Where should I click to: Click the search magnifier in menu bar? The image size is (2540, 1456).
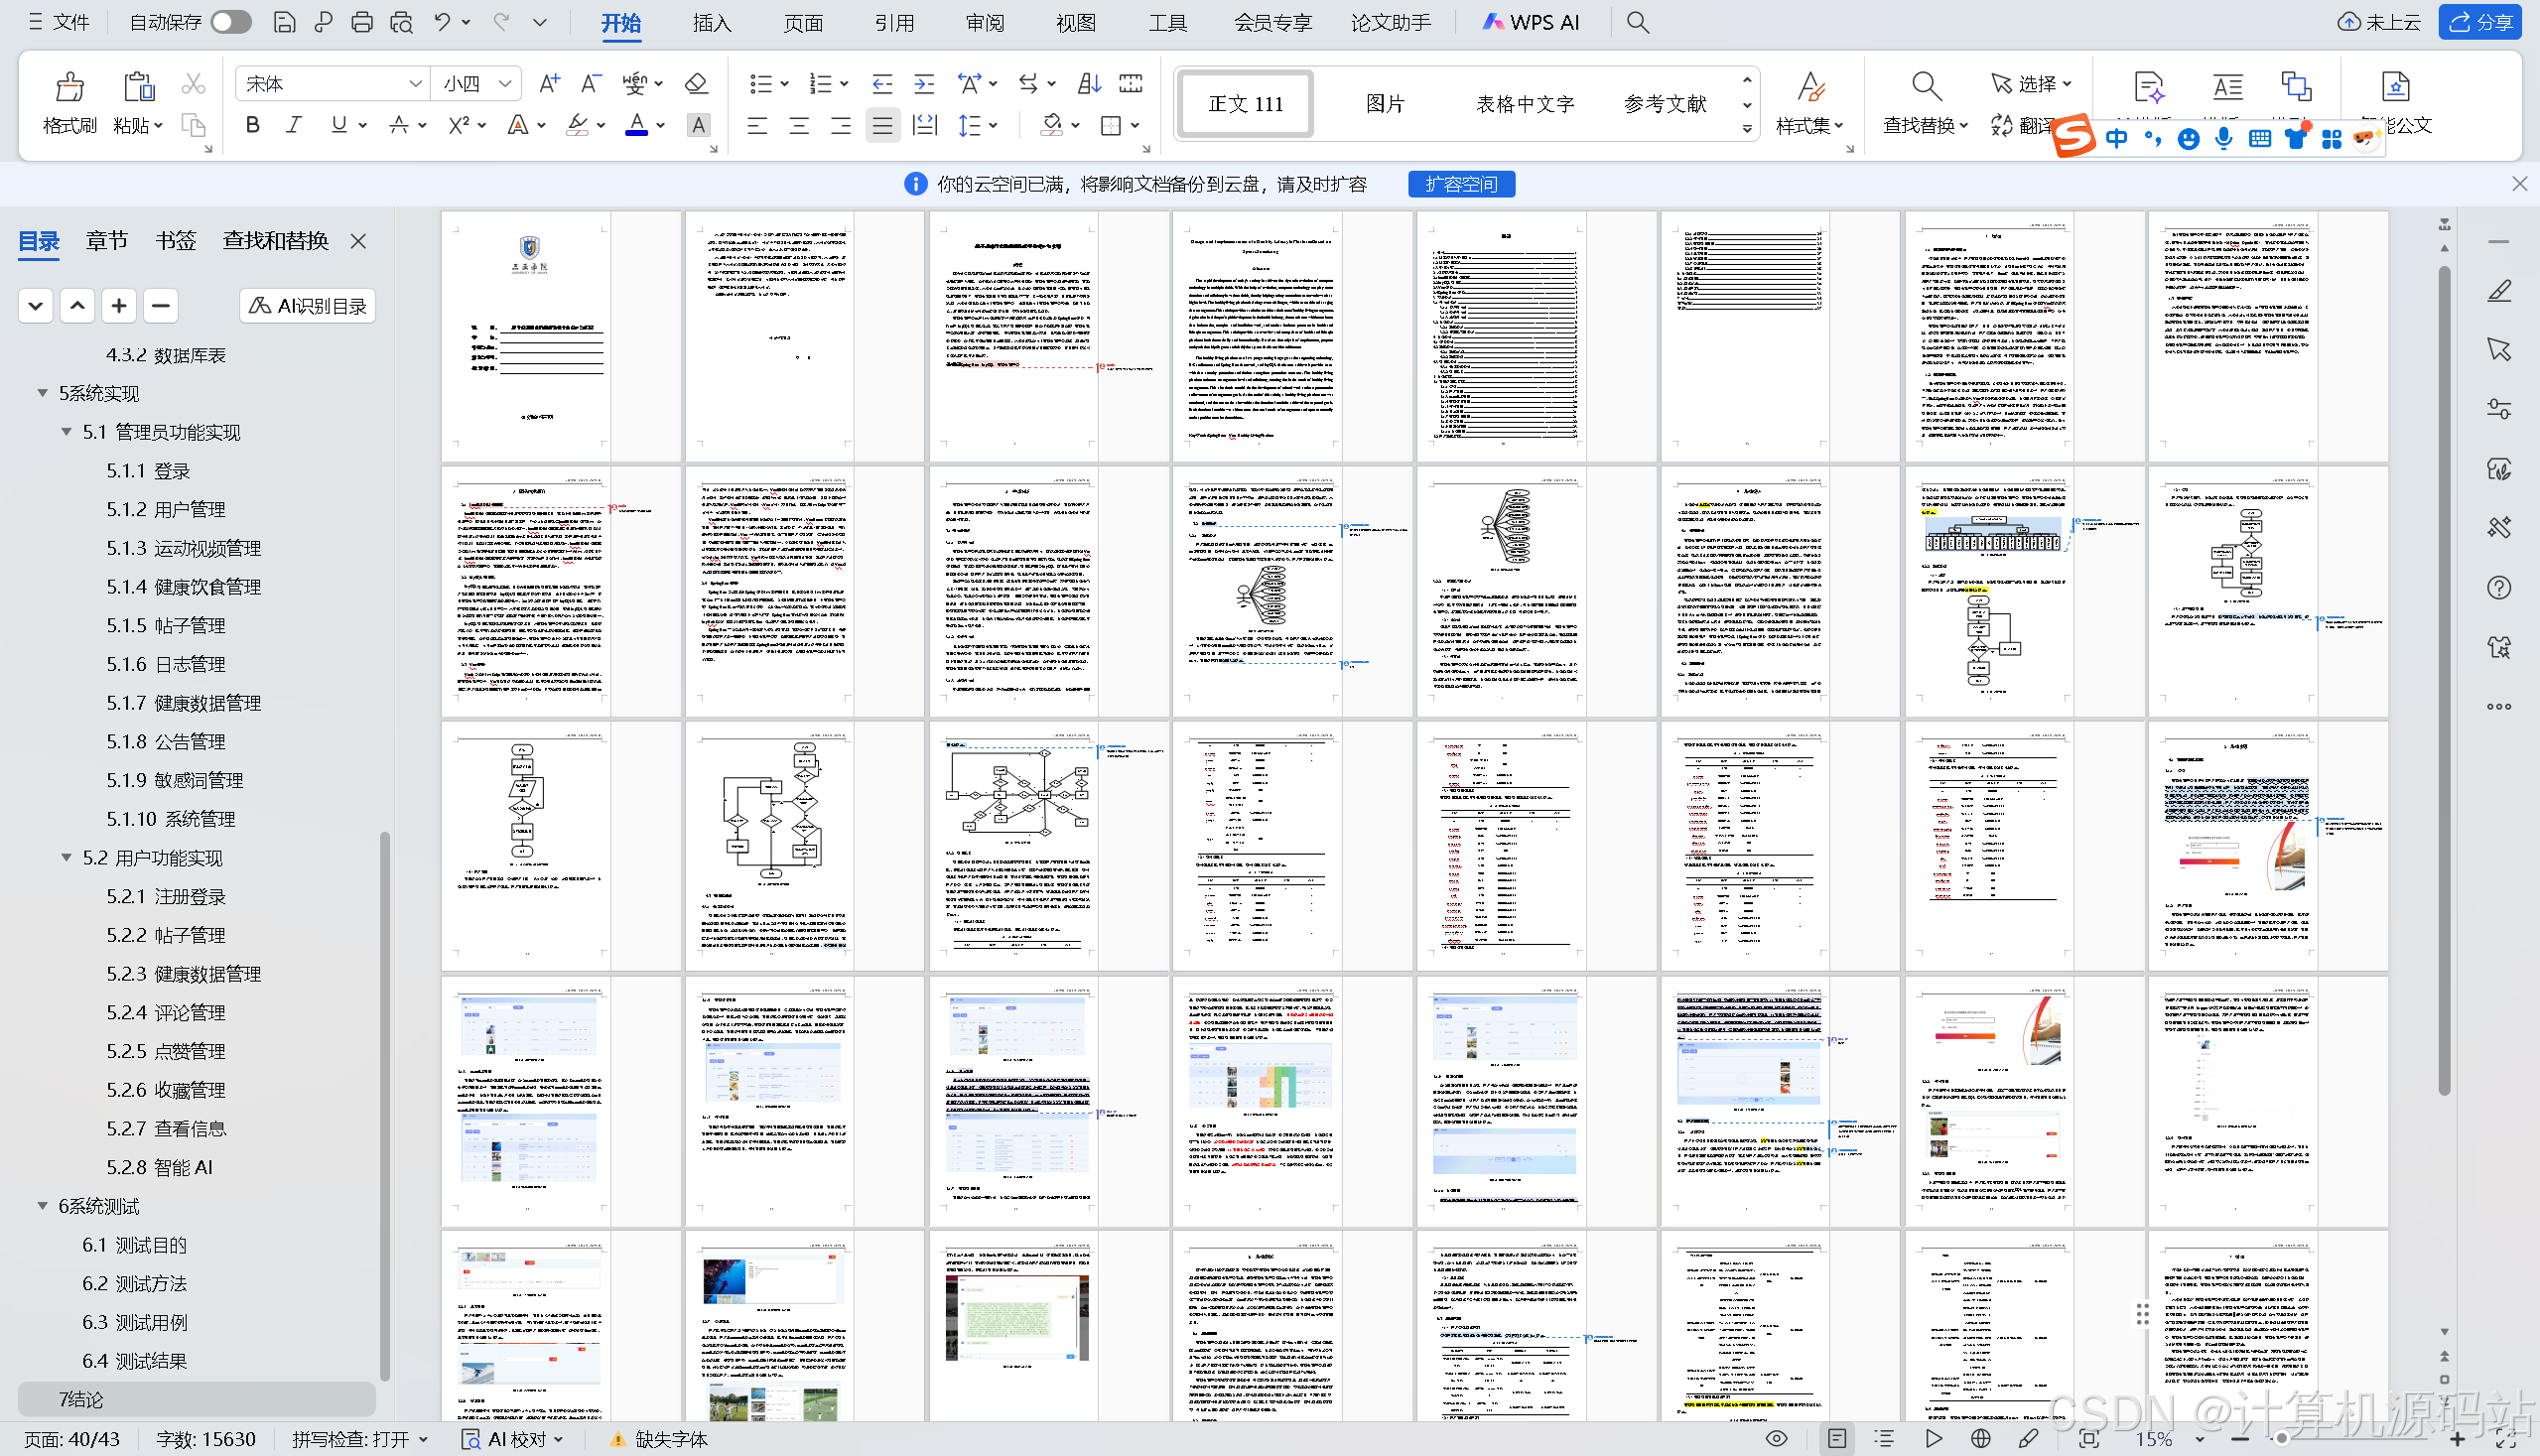tap(1637, 22)
